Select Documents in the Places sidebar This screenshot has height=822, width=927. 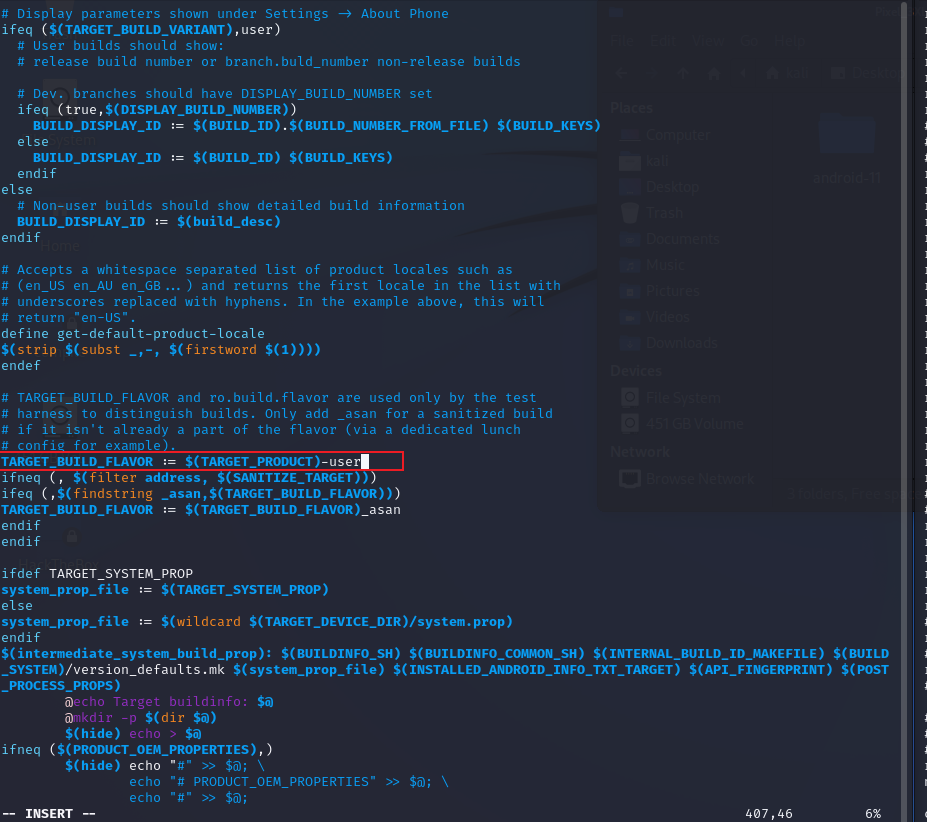click(x=682, y=239)
